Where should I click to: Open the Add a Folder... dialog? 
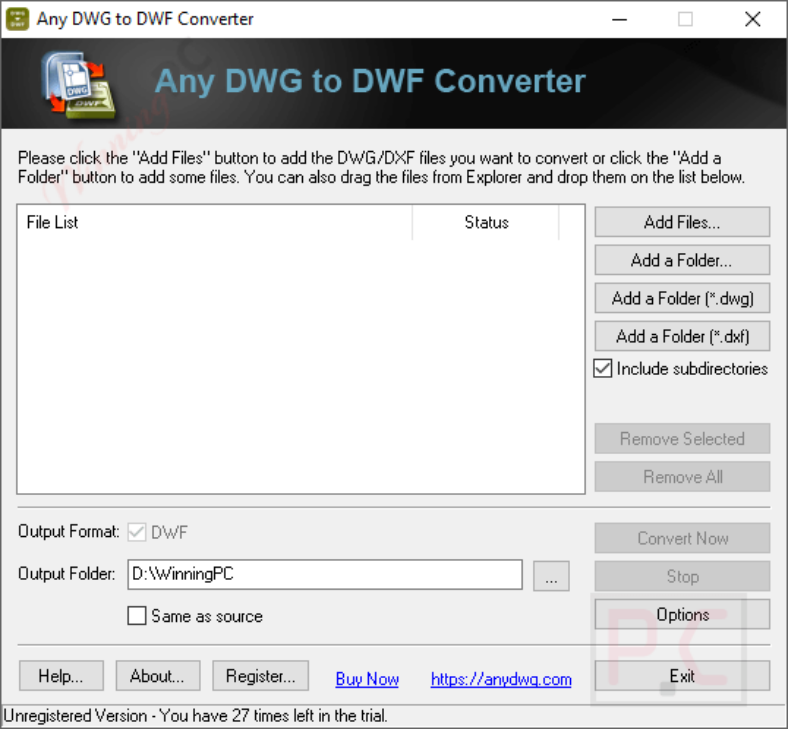click(682, 260)
